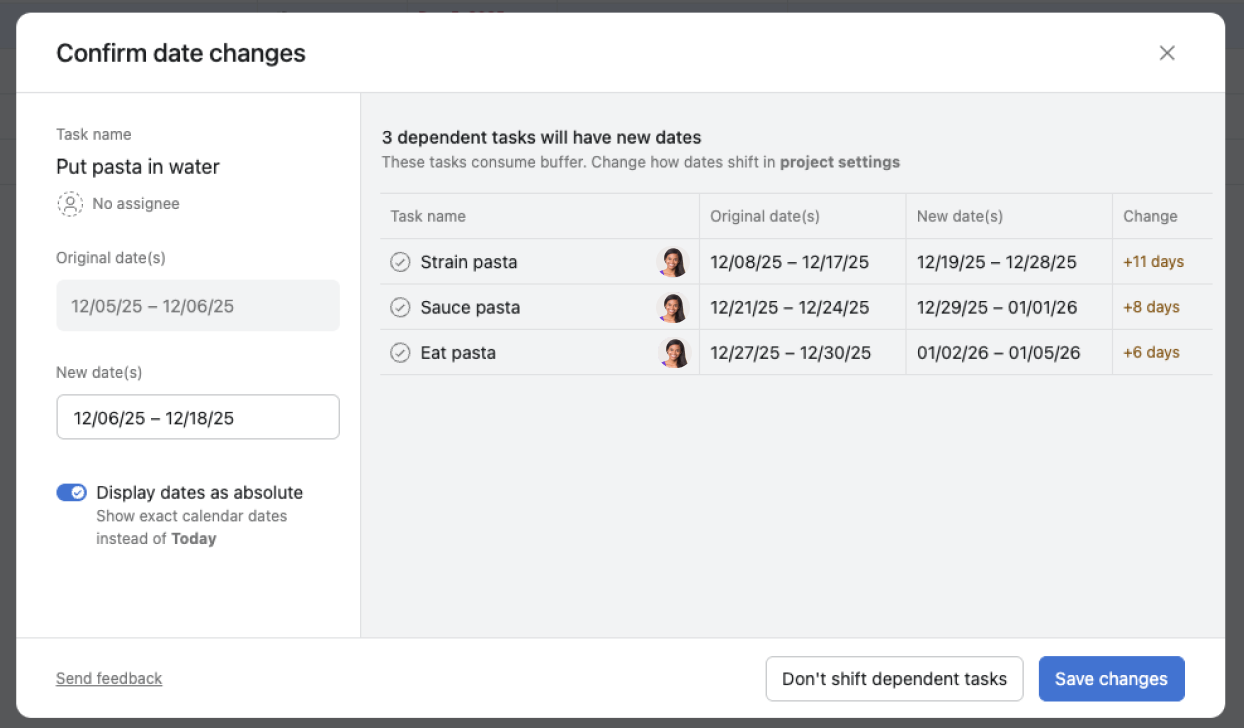Mark Strain pasta task complete
The height and width of the screenshot is (728, 1244).
(x=400, y=262)
